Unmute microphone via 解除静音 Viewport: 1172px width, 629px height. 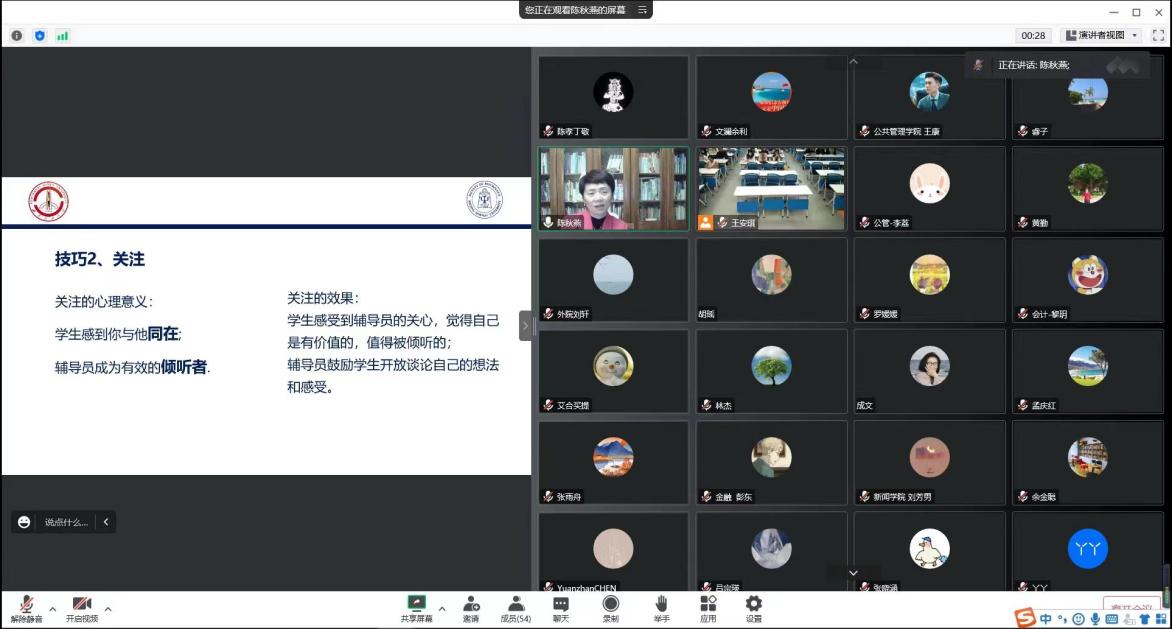[x=27, y=605]
